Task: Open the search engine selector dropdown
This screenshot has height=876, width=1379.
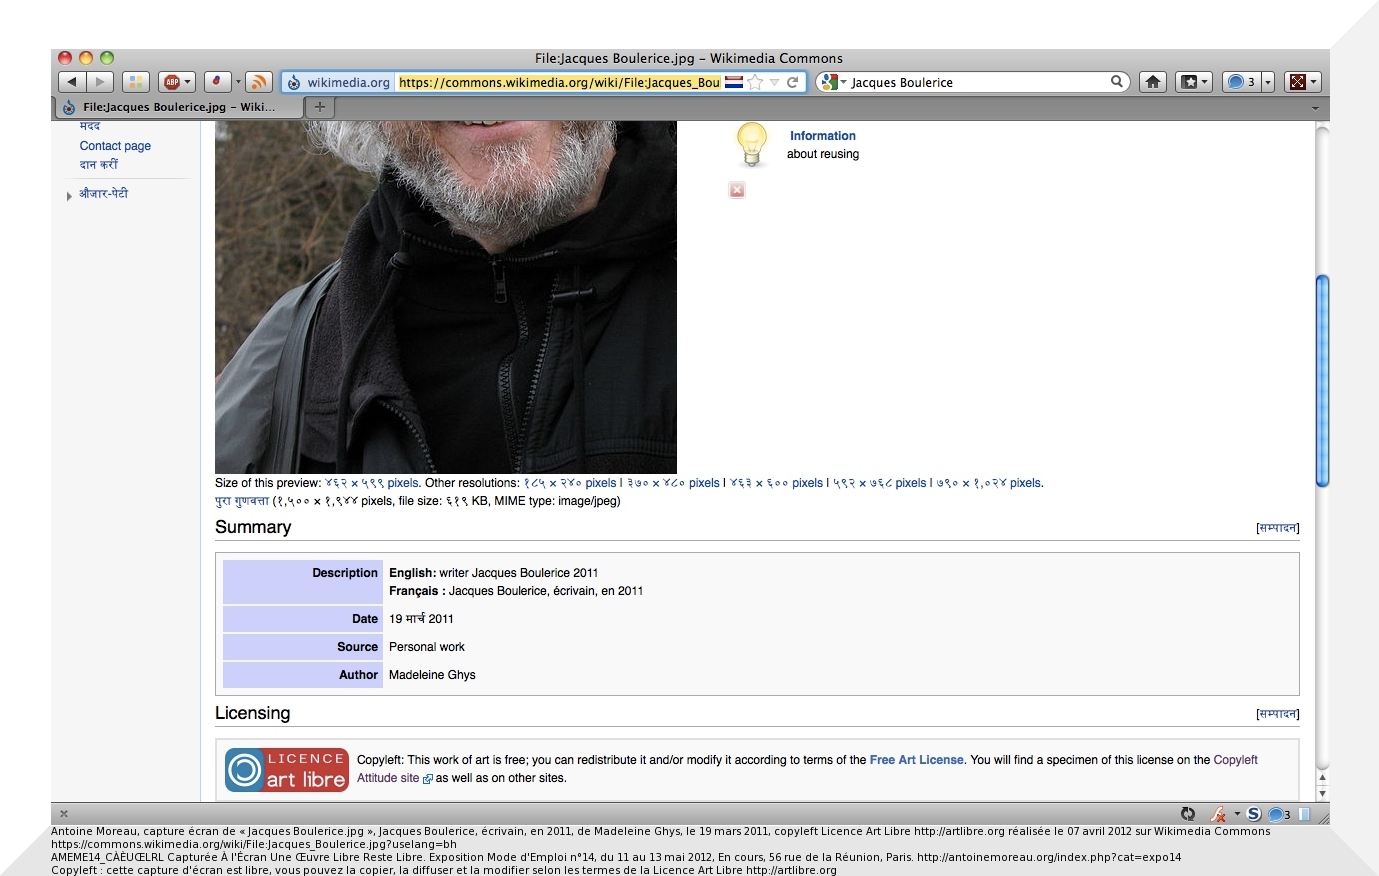Action: [x=831, y=82]
